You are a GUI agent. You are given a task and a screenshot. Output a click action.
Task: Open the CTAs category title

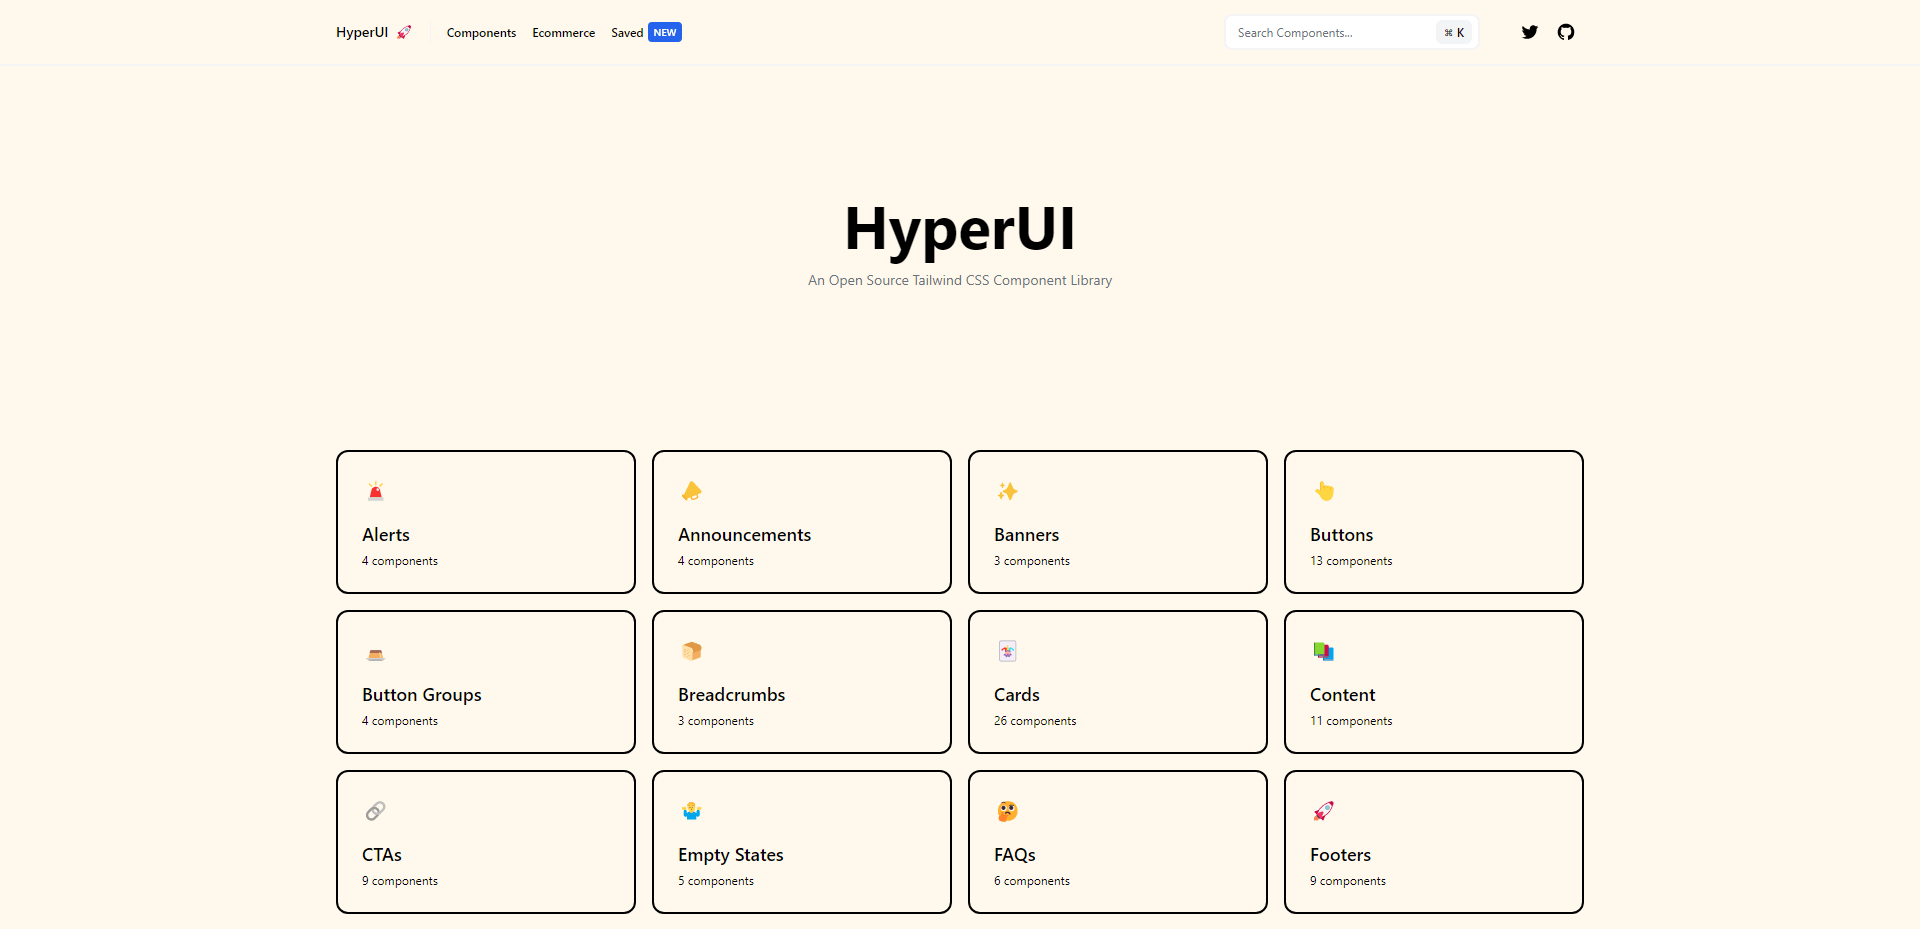coord(381,855)
